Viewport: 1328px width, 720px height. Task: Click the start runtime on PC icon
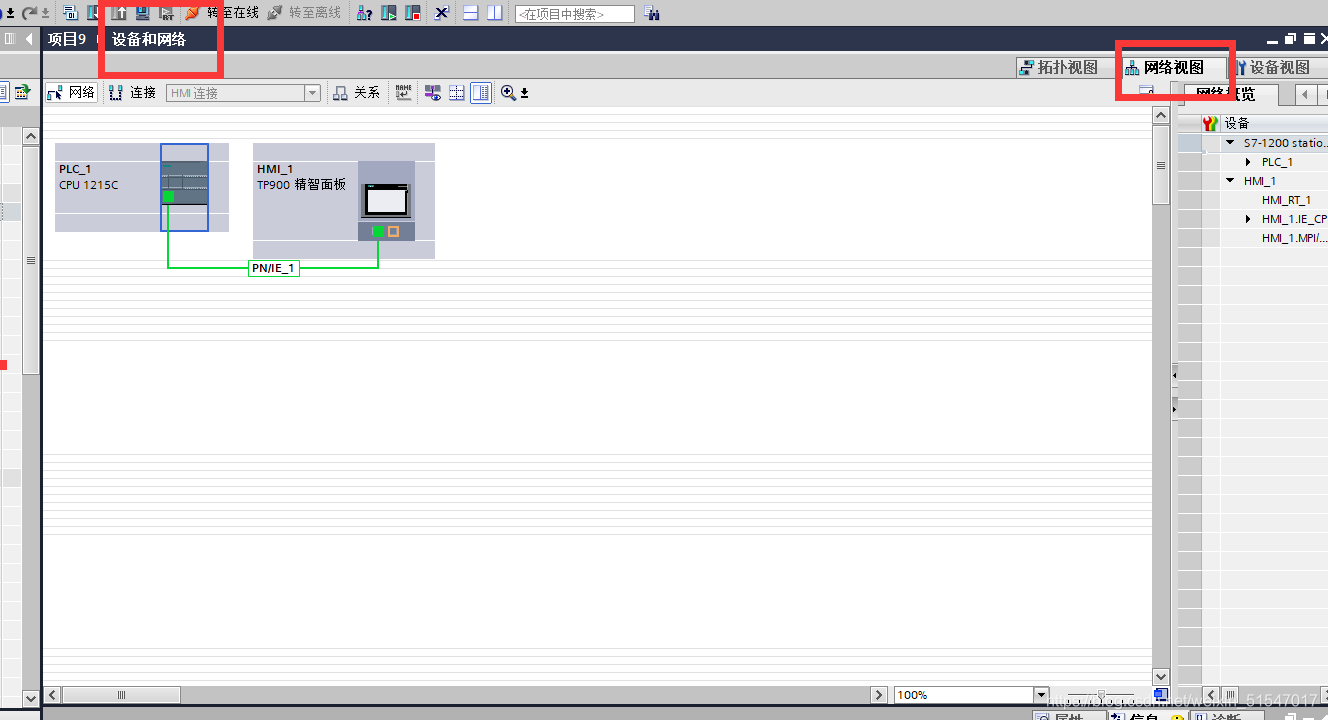click(x=166, y=13)
